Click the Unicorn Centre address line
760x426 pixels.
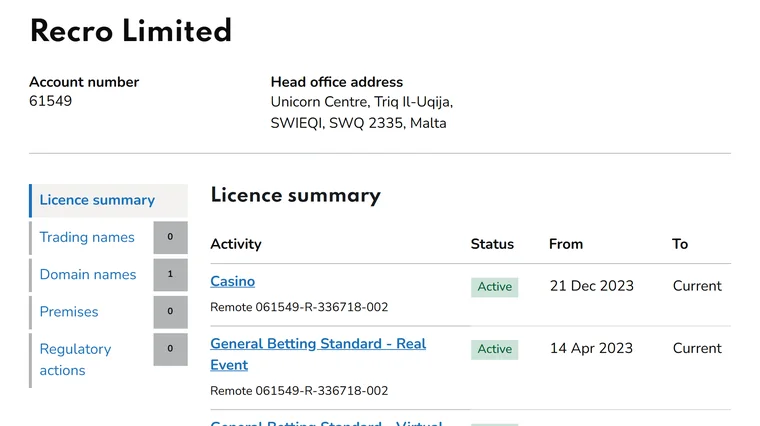coord(362,102)
